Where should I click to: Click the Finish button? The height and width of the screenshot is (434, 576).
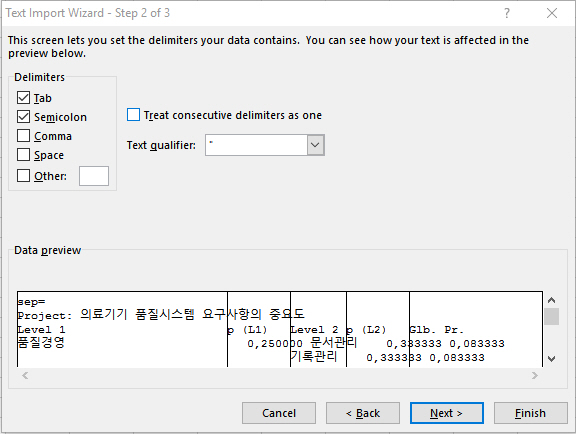tap(530, 413)
